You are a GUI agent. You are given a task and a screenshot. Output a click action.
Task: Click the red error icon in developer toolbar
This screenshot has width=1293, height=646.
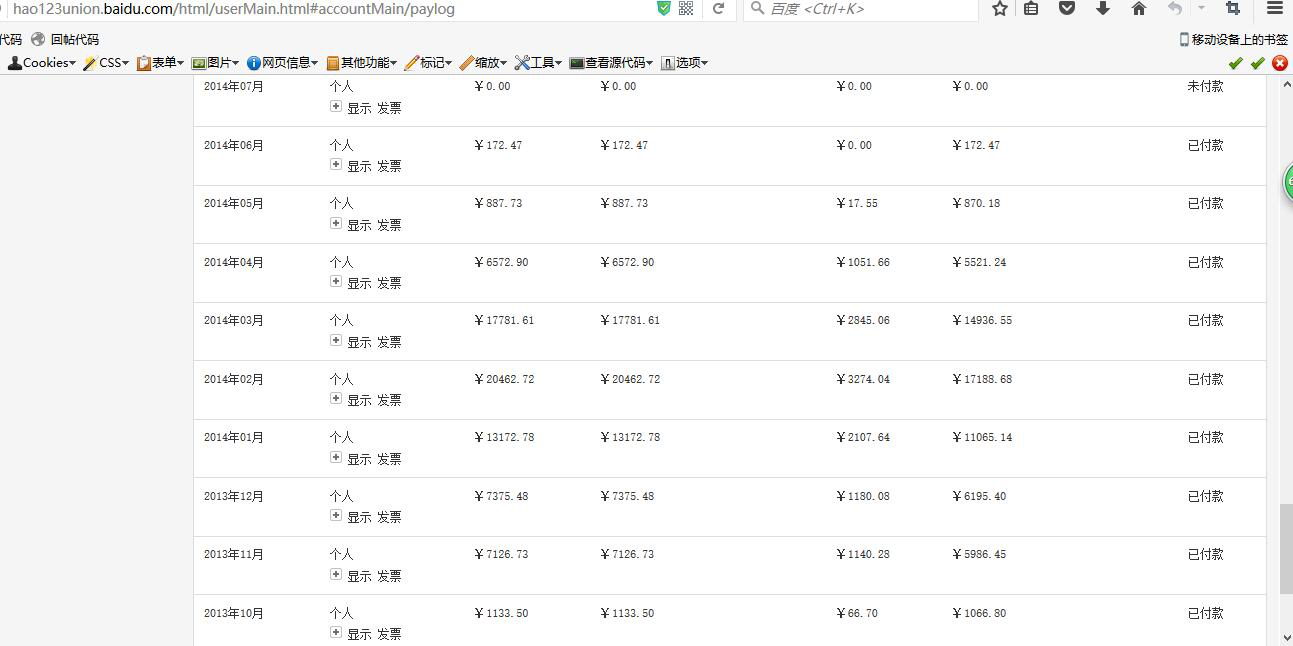[1279, 63]
